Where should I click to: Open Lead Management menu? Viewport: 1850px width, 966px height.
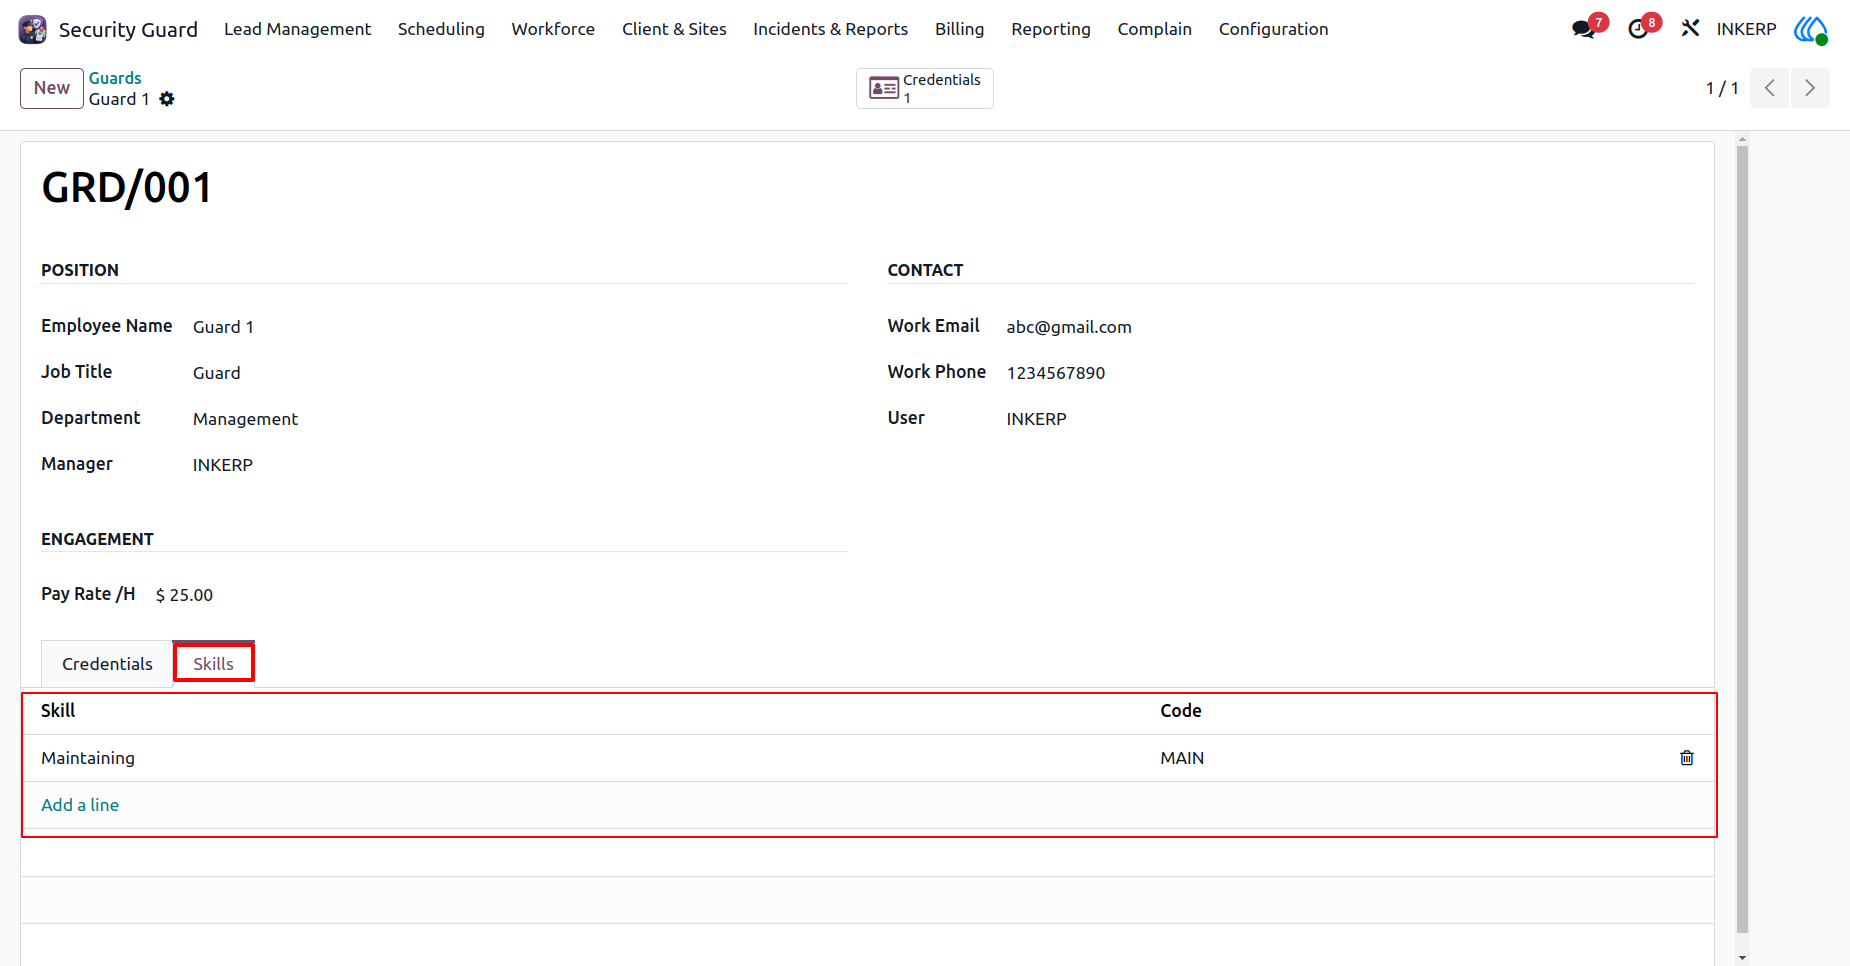[297, 29]
